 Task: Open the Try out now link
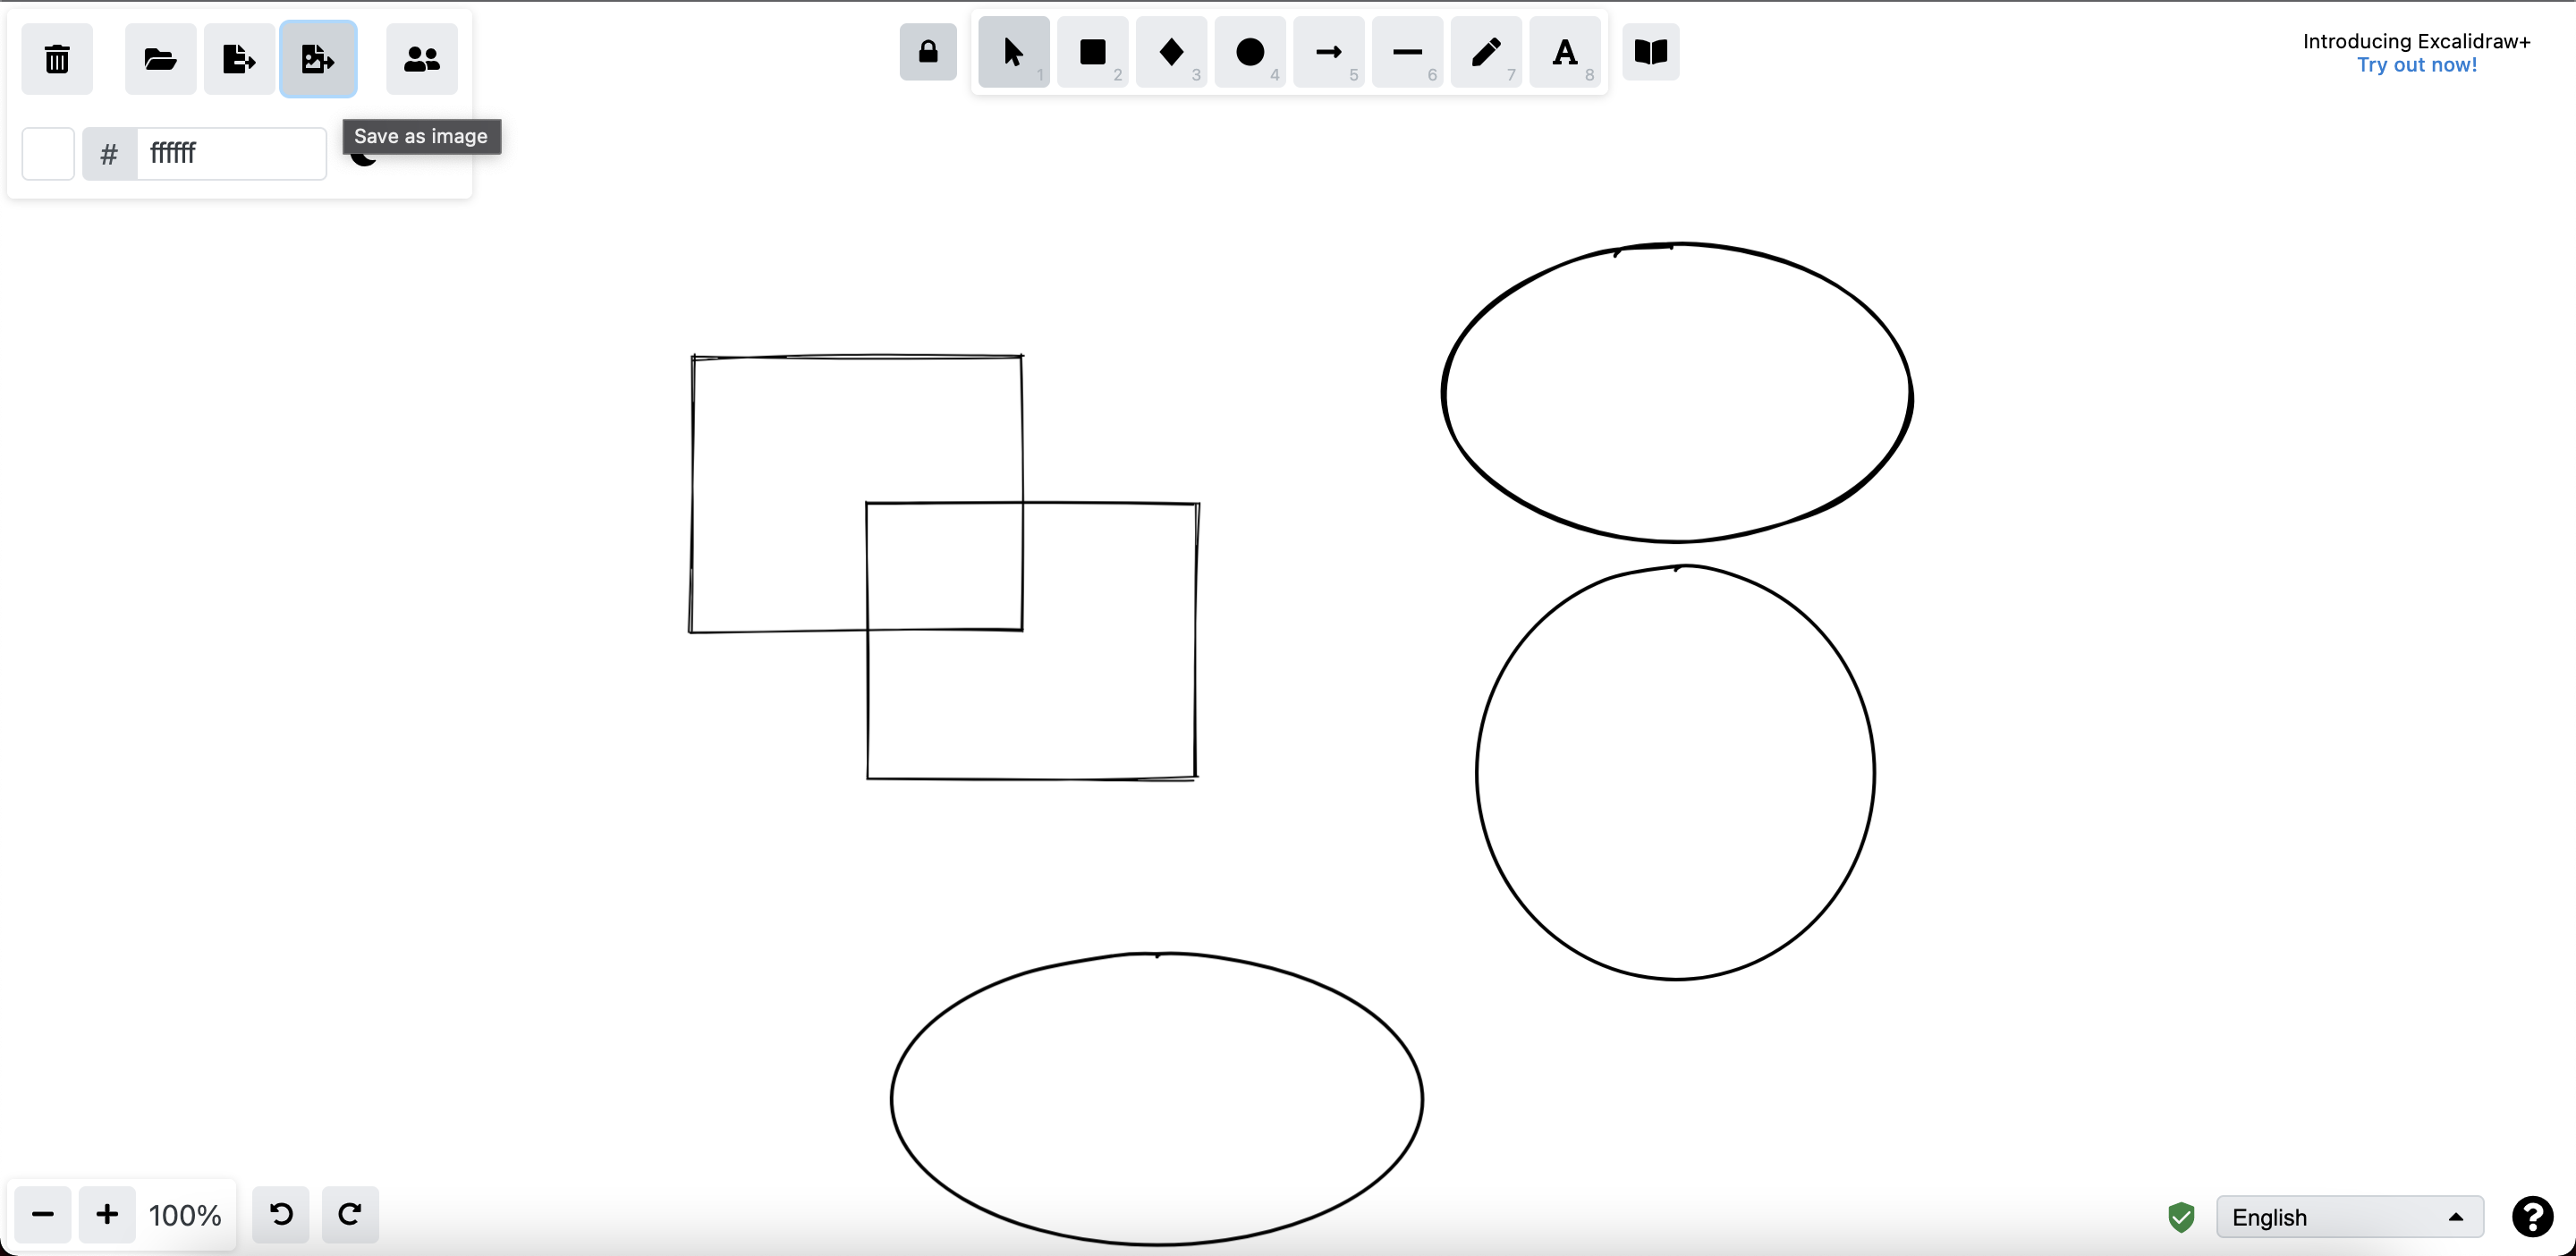click(x=2417, y=64)
